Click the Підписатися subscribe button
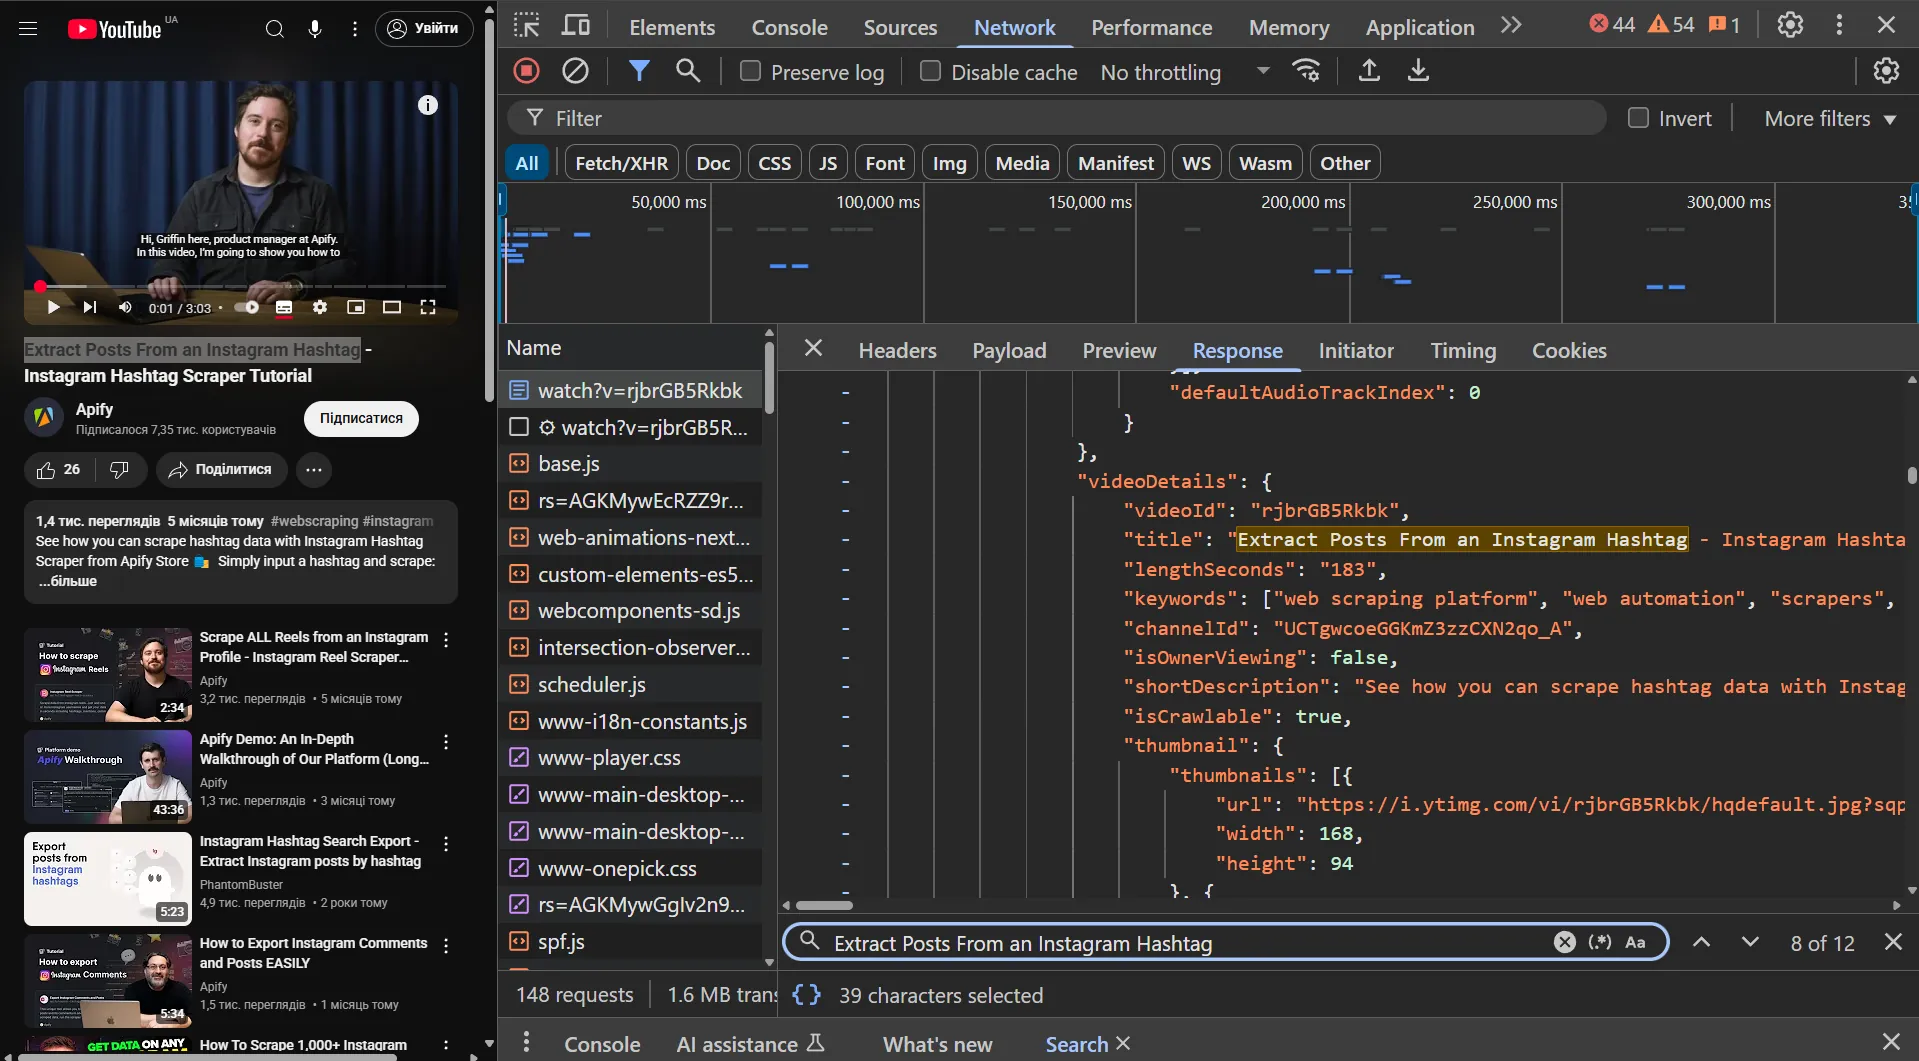1919x1061 pixels. [361, 418]
